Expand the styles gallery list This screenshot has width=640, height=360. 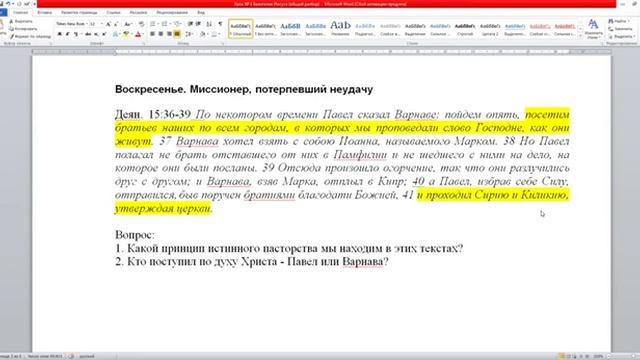pos(580,36)
